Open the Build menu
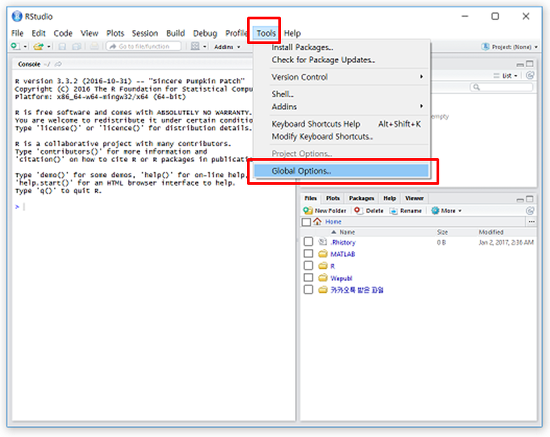This screenshot has height=437, width=550. [175, 33]
